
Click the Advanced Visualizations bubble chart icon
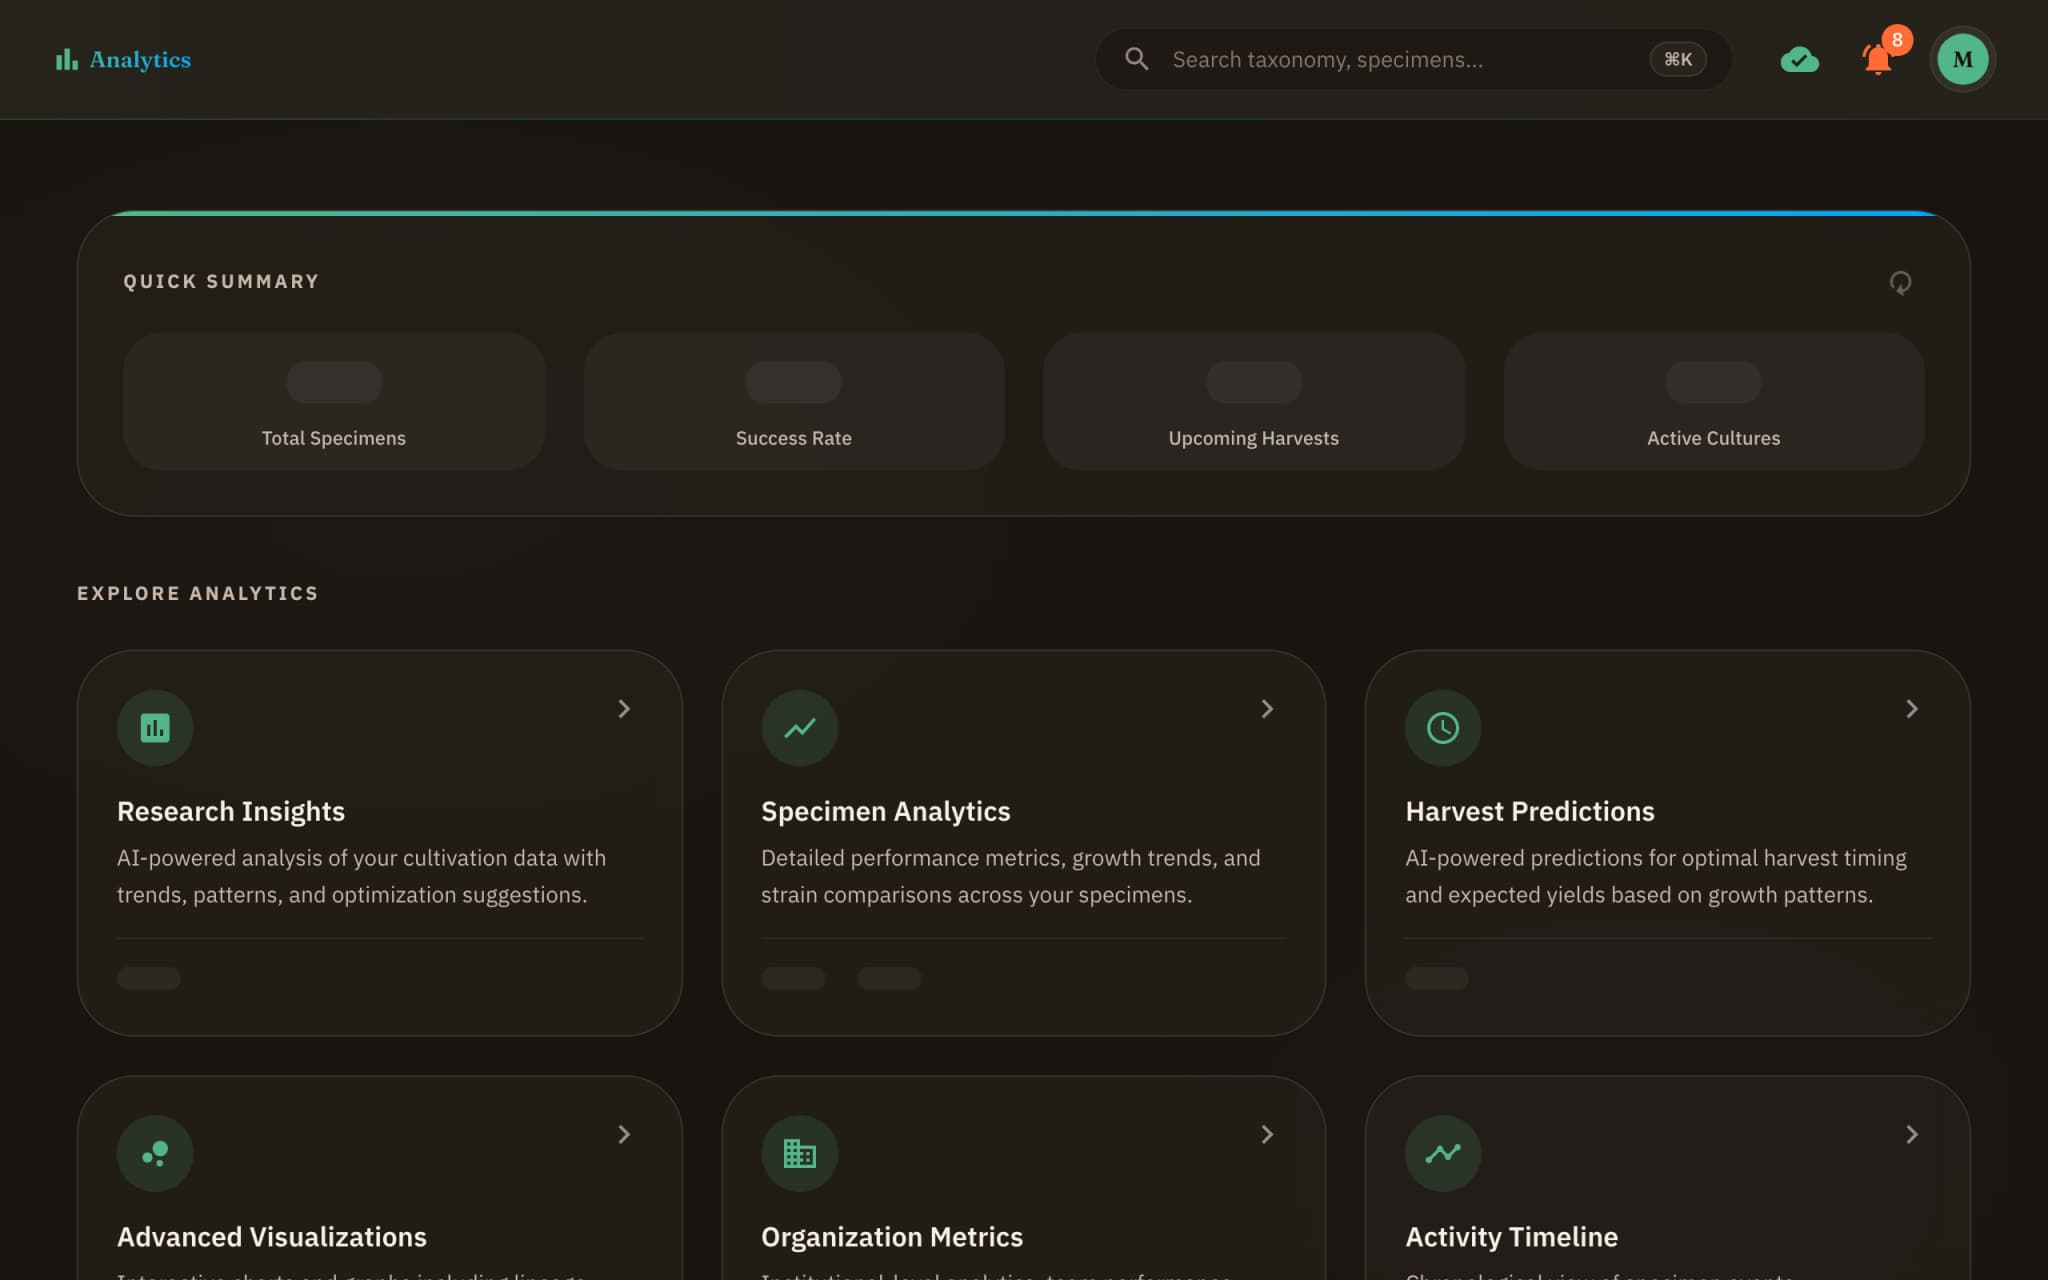tap(155, 1154)
